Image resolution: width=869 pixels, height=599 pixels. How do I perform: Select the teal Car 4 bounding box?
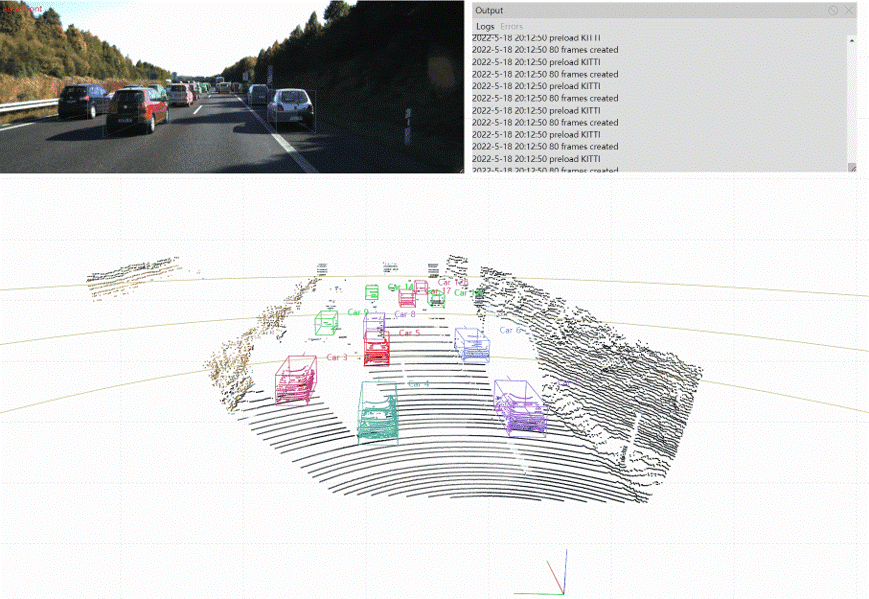(x=379, y=412)
